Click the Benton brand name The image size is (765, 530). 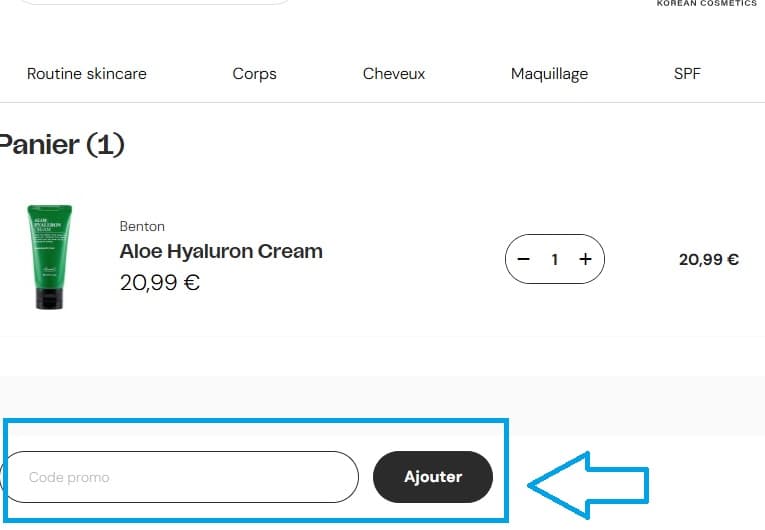pos(142,226)
